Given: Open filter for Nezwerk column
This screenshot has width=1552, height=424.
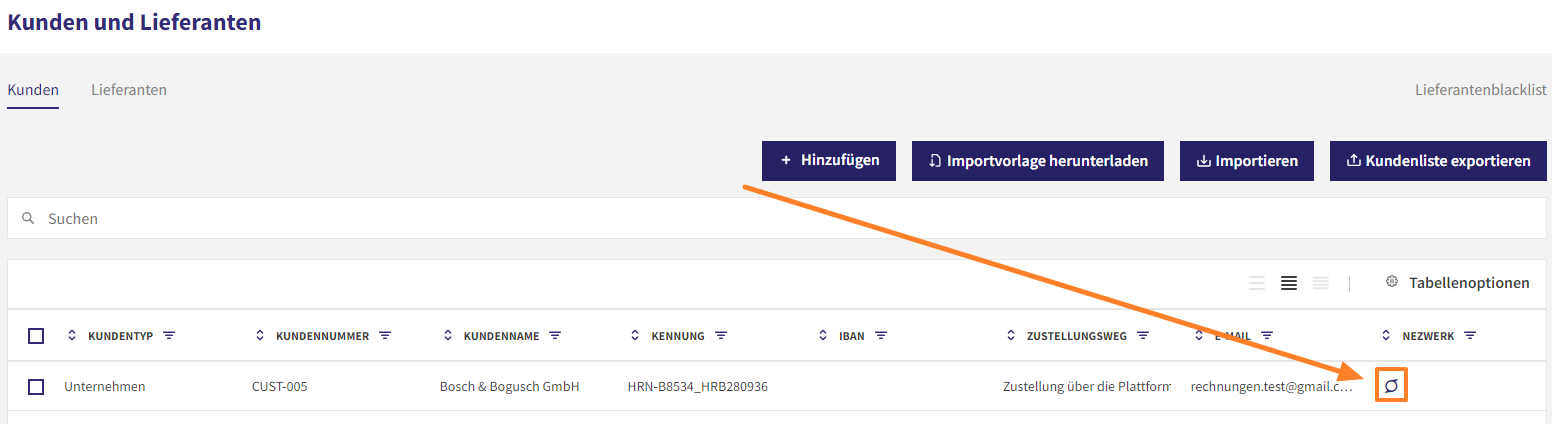Looking at the screenshot, I should pos(1470,336).
